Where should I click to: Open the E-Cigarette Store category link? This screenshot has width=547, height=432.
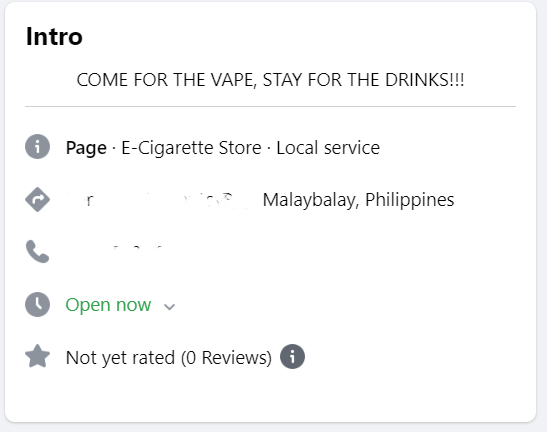coord(191,148)
